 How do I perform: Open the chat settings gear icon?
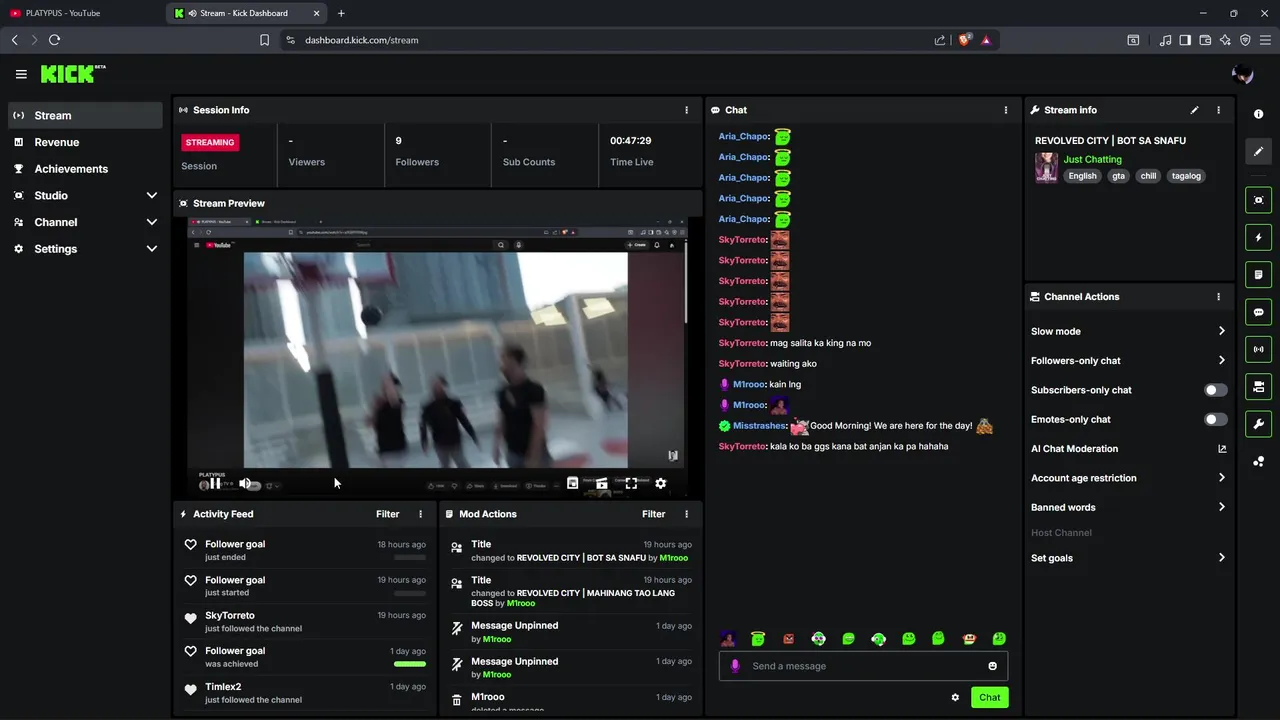coord(955,698)
